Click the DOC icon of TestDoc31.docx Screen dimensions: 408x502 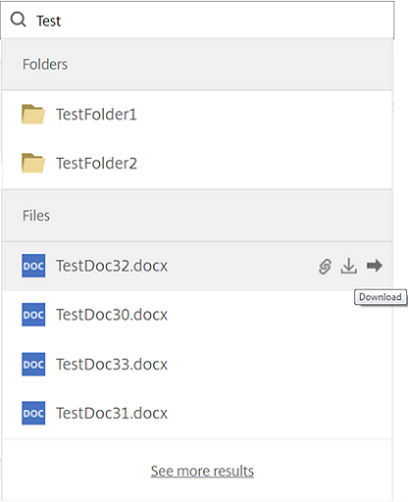tap(33, 413)
